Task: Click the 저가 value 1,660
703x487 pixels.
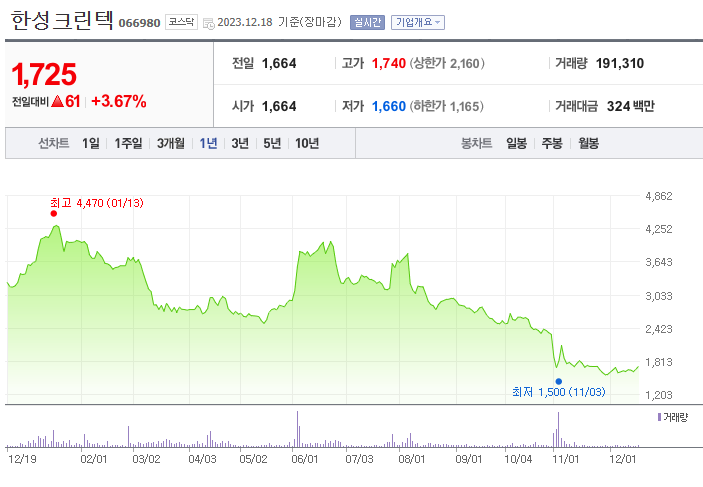Action: tap(389, 107)
